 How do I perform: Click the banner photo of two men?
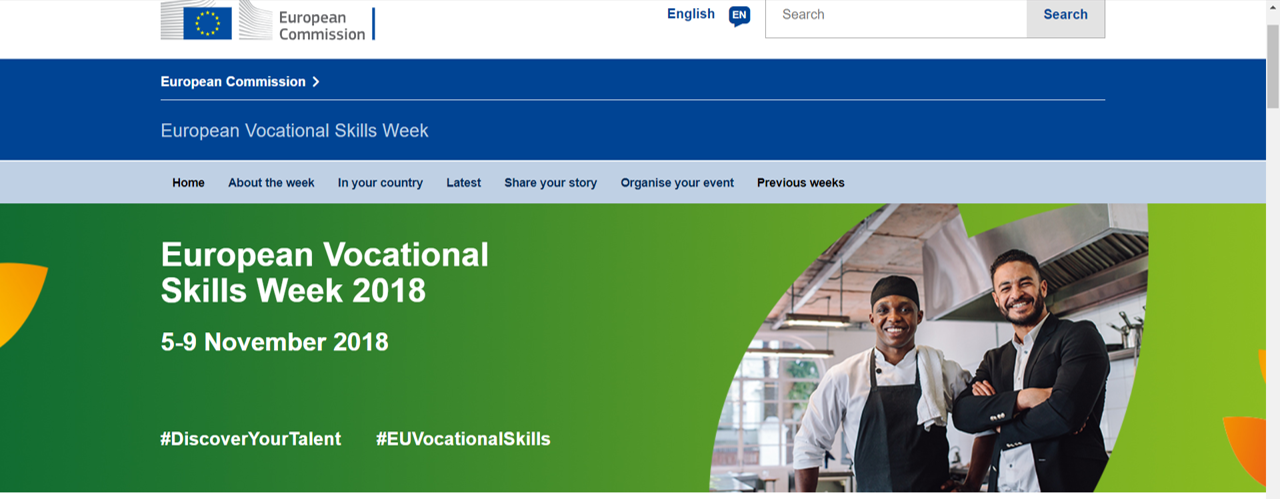click(930, 348)
